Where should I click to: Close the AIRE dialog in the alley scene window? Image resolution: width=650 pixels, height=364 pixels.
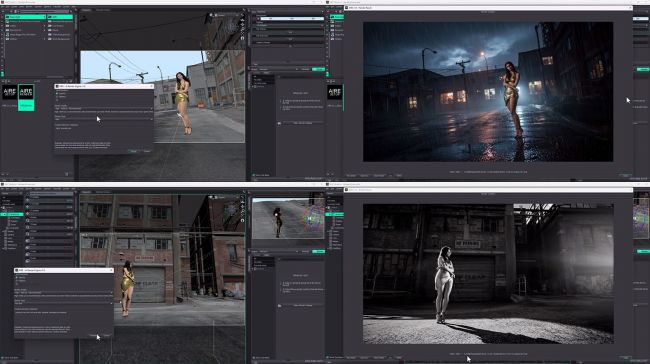(x=111, y=270)
